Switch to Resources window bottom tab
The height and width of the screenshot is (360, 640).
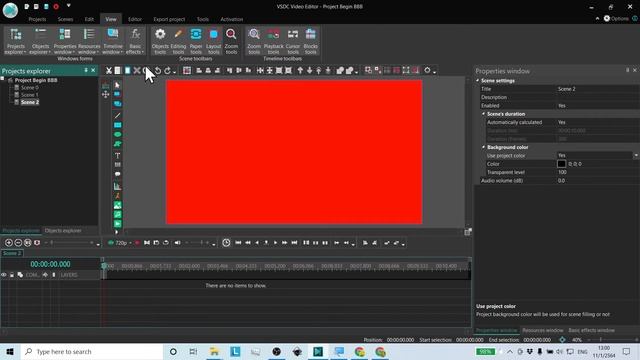(x=542, y=330)
